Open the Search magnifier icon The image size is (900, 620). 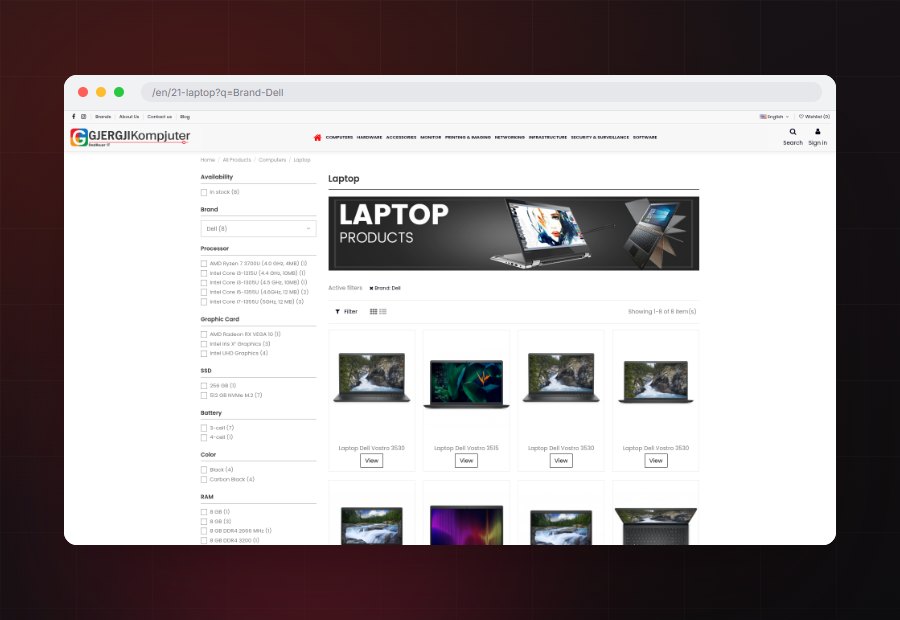coord(793,131)
